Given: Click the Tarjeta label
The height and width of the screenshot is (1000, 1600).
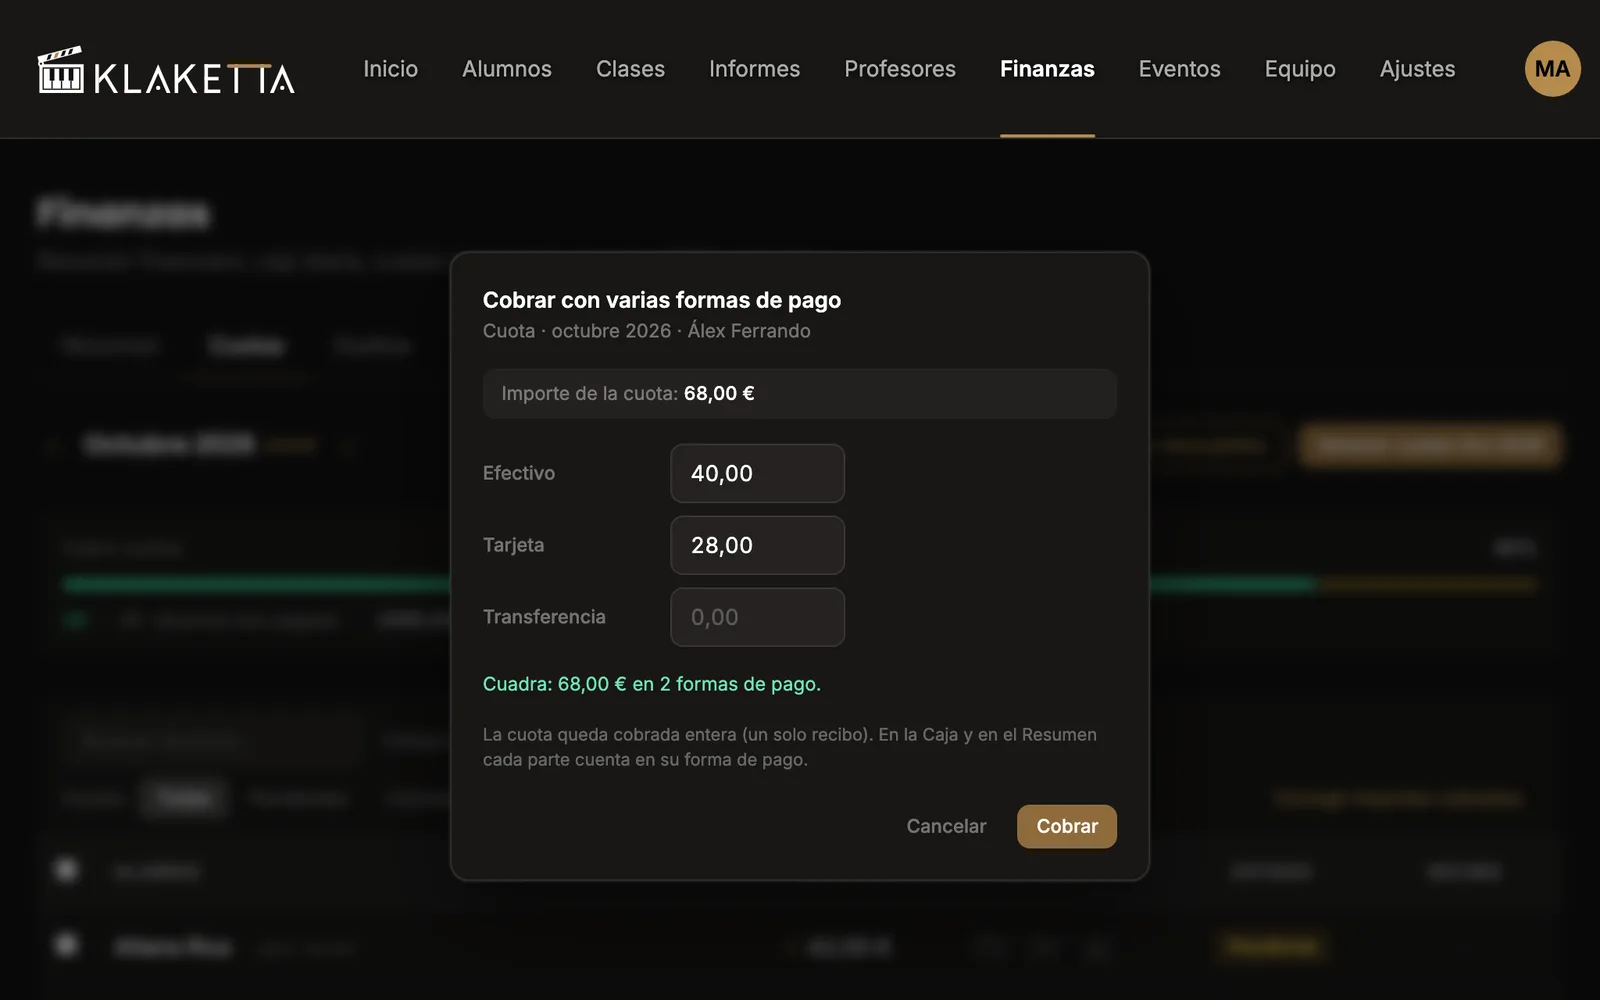Looking at the screenshot, I should coord(513,545).
